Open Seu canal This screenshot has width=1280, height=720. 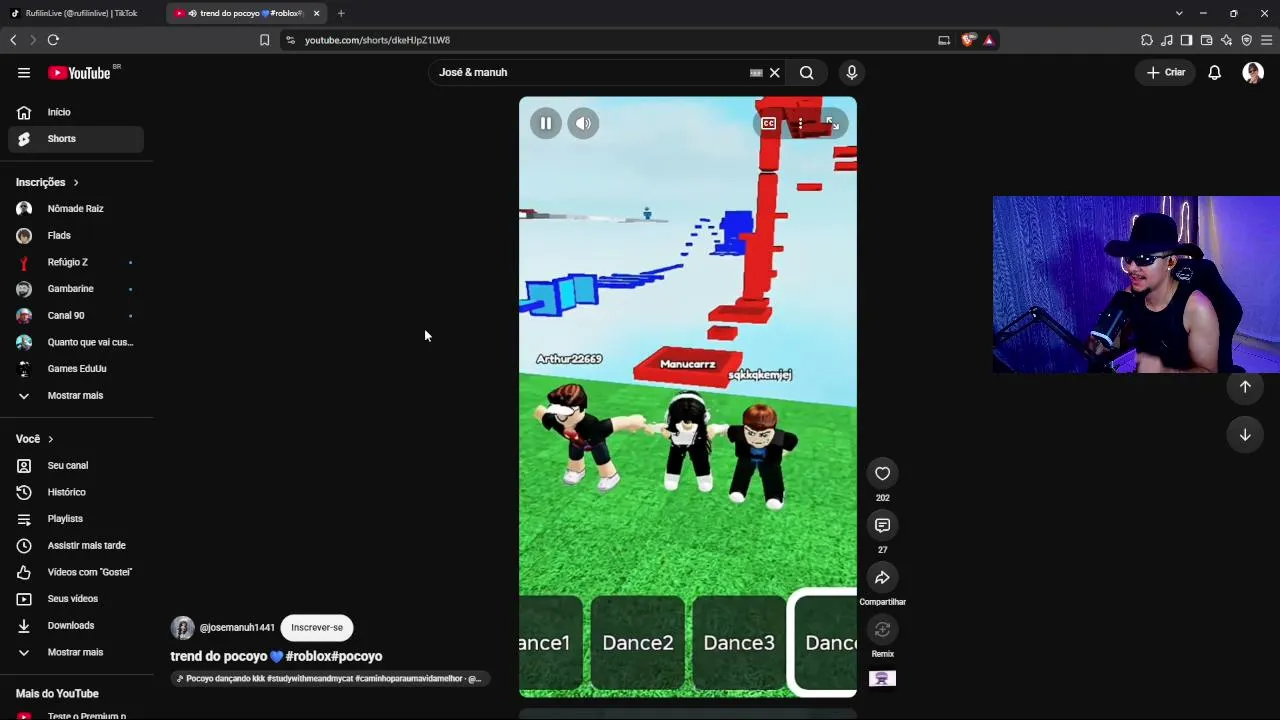76,465
